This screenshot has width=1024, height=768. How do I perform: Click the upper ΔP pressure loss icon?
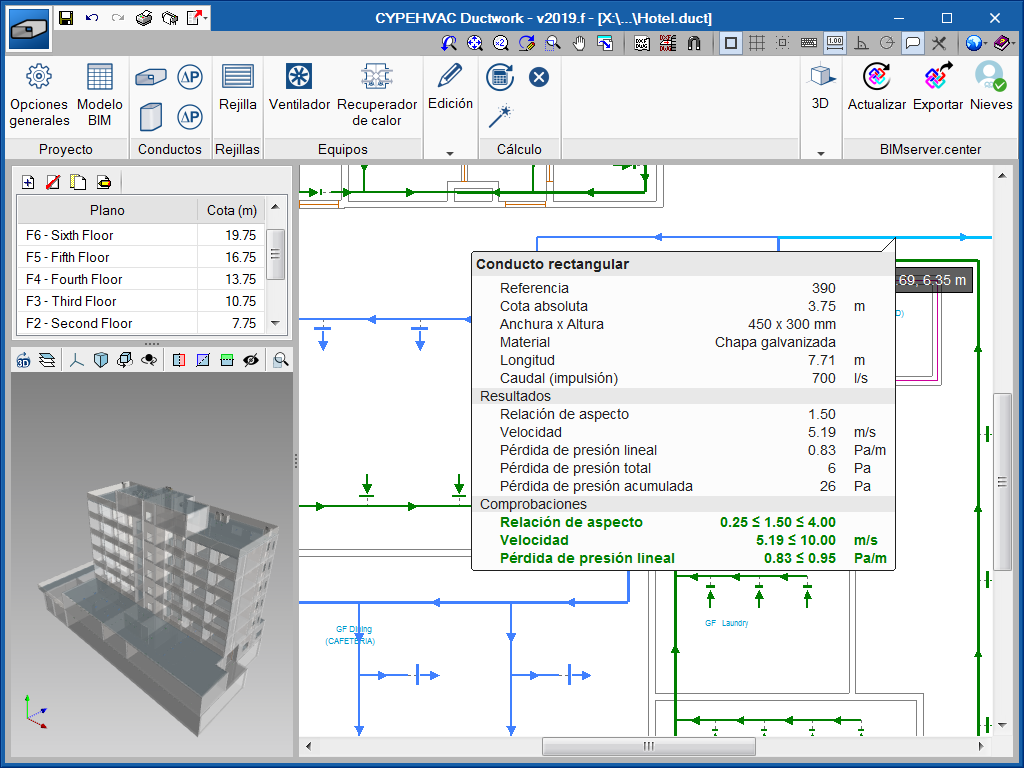pos(190,77)
